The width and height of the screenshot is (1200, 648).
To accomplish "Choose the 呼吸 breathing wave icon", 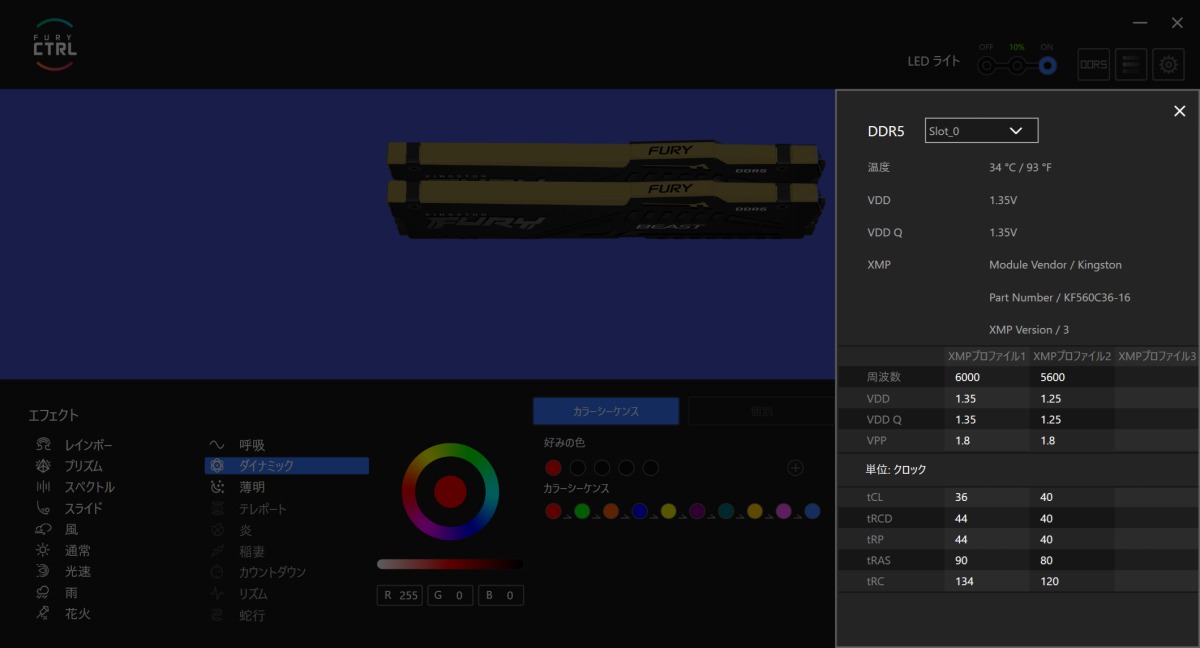I will [x=217, y=445].
